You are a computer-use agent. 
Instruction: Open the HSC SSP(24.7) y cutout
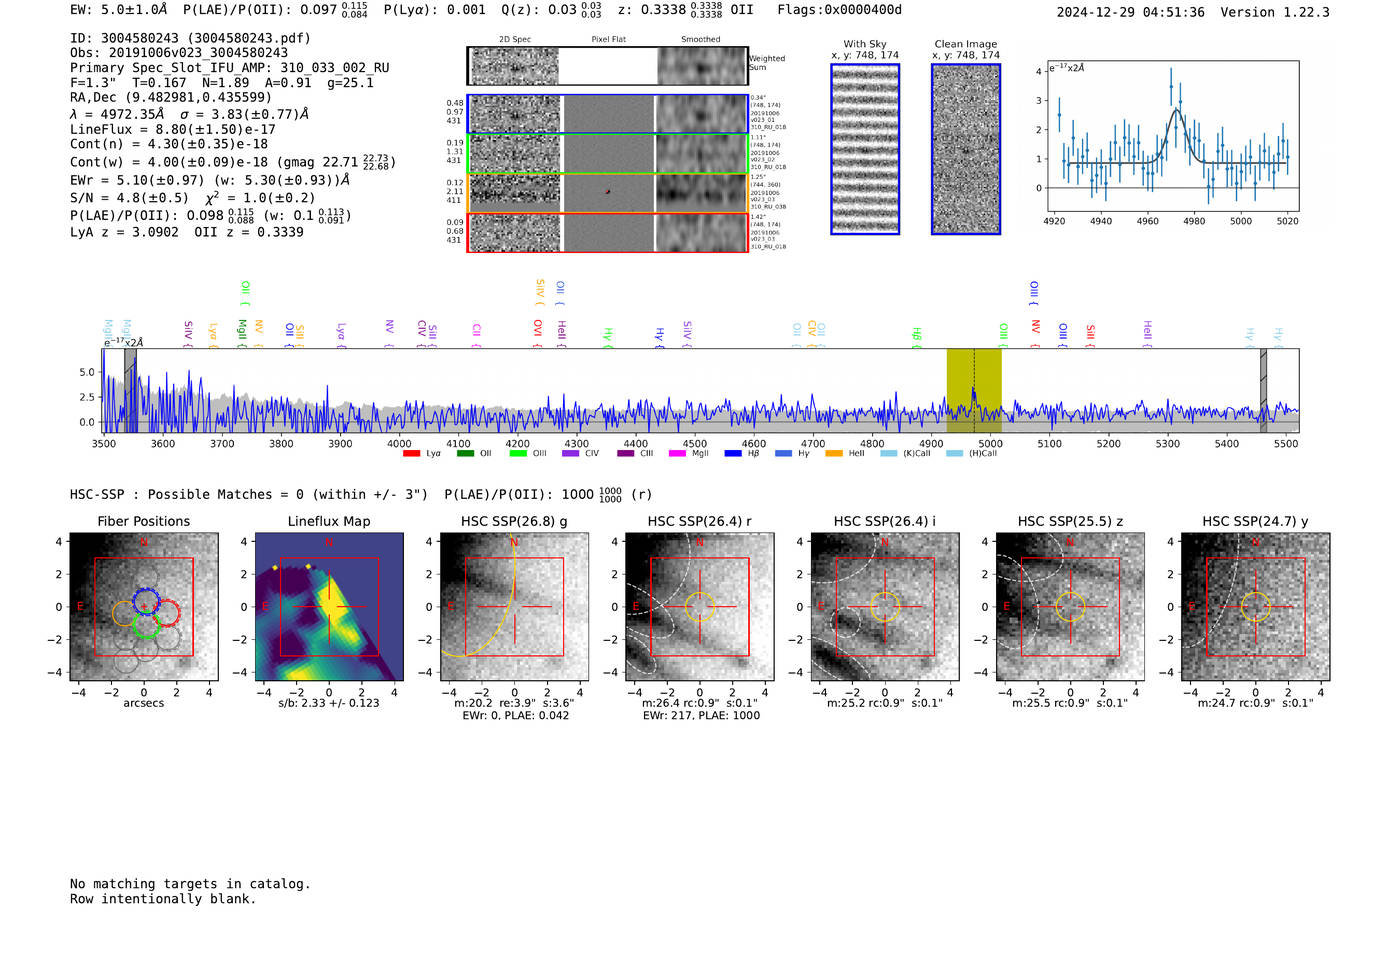(1256, 607)
